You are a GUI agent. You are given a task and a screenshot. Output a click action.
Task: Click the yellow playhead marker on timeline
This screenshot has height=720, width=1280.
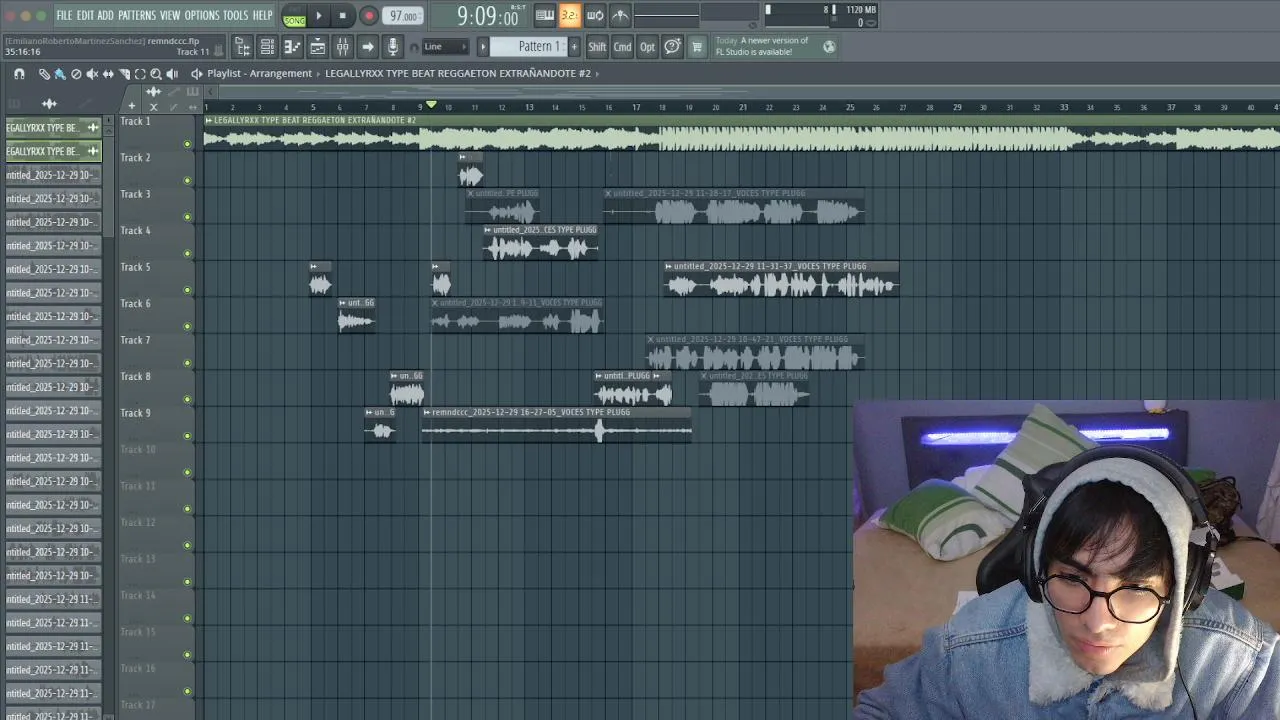click(x=432, y=105)
